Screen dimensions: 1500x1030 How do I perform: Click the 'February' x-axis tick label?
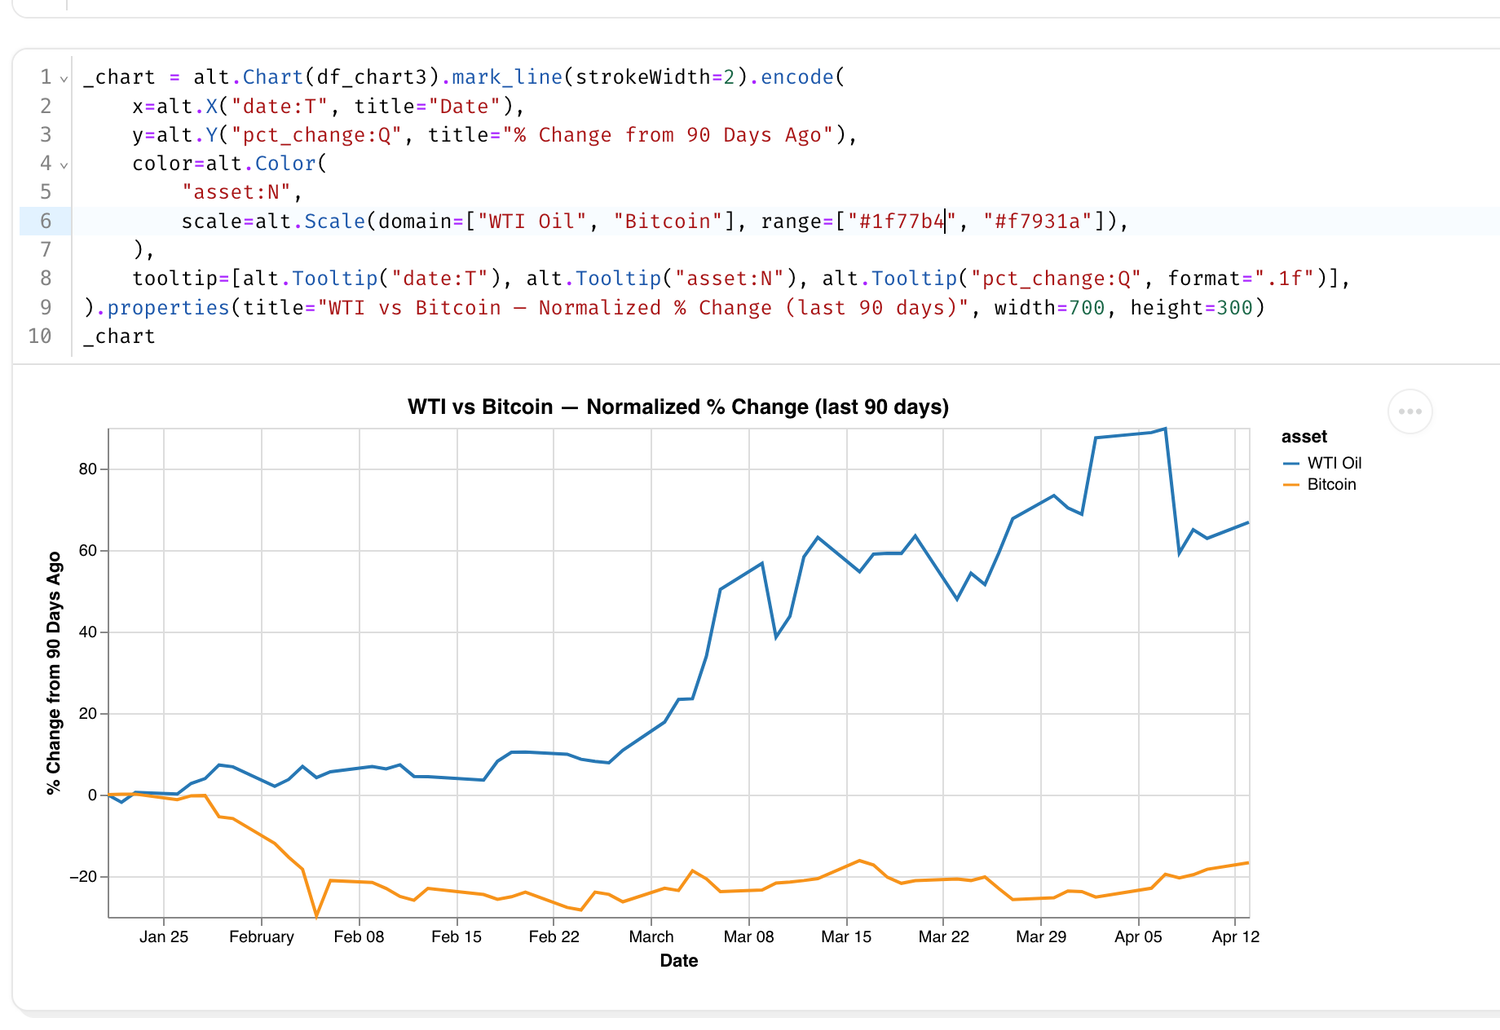(x=261, y=937)
